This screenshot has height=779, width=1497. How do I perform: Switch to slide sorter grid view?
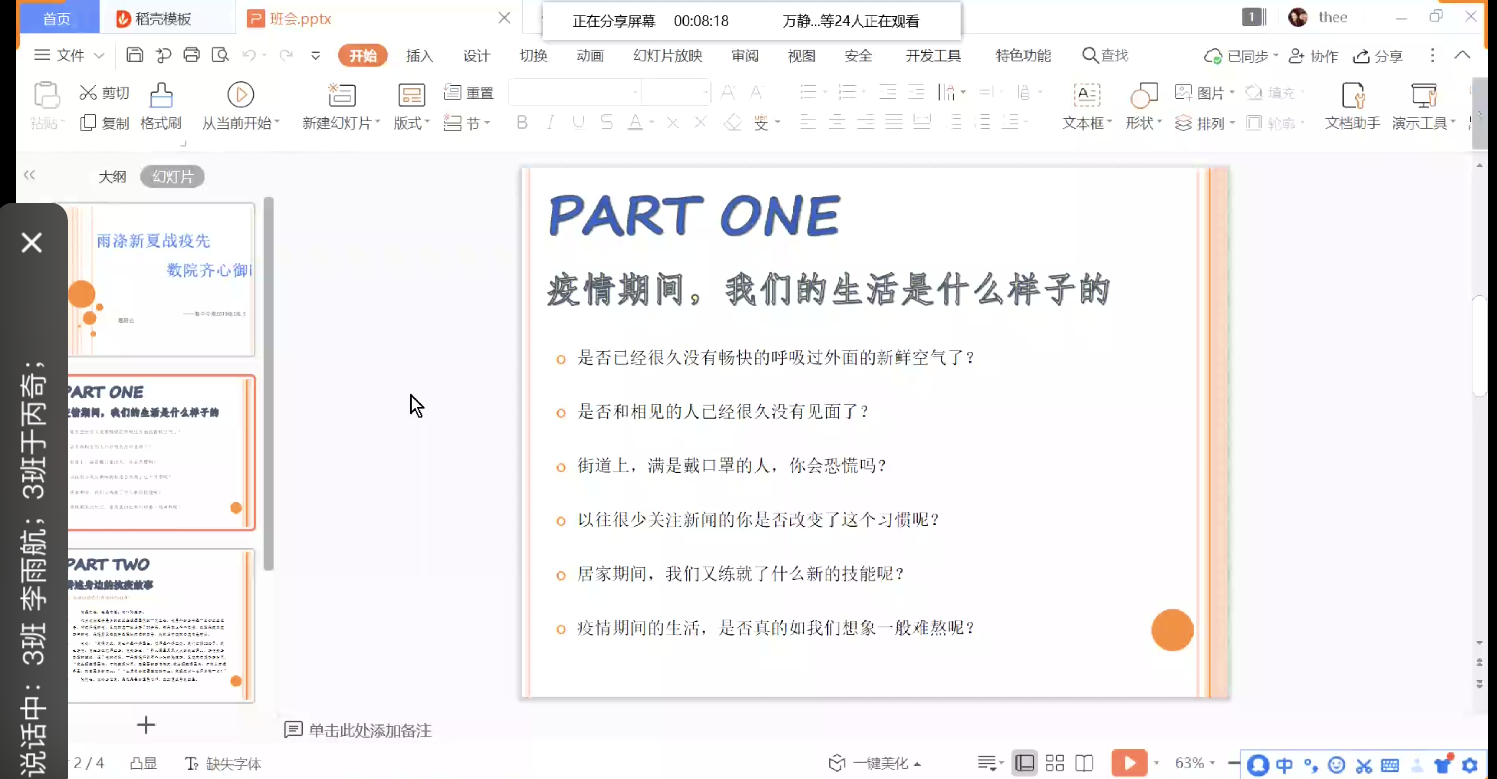pos(1055,763)
